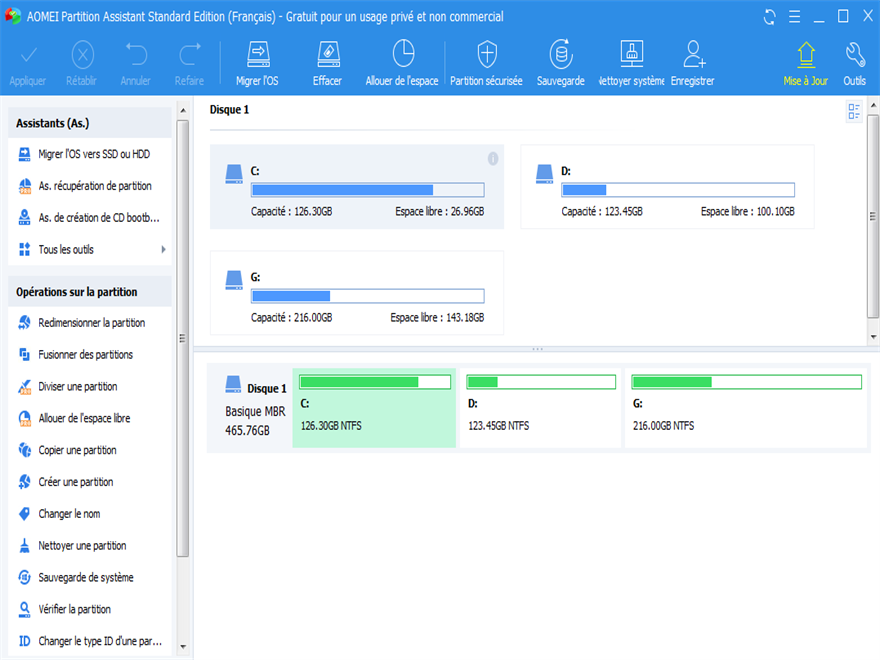Select Sauvegarde de système operation
Viewport: 880px width, 660px height.
(90, 578)
